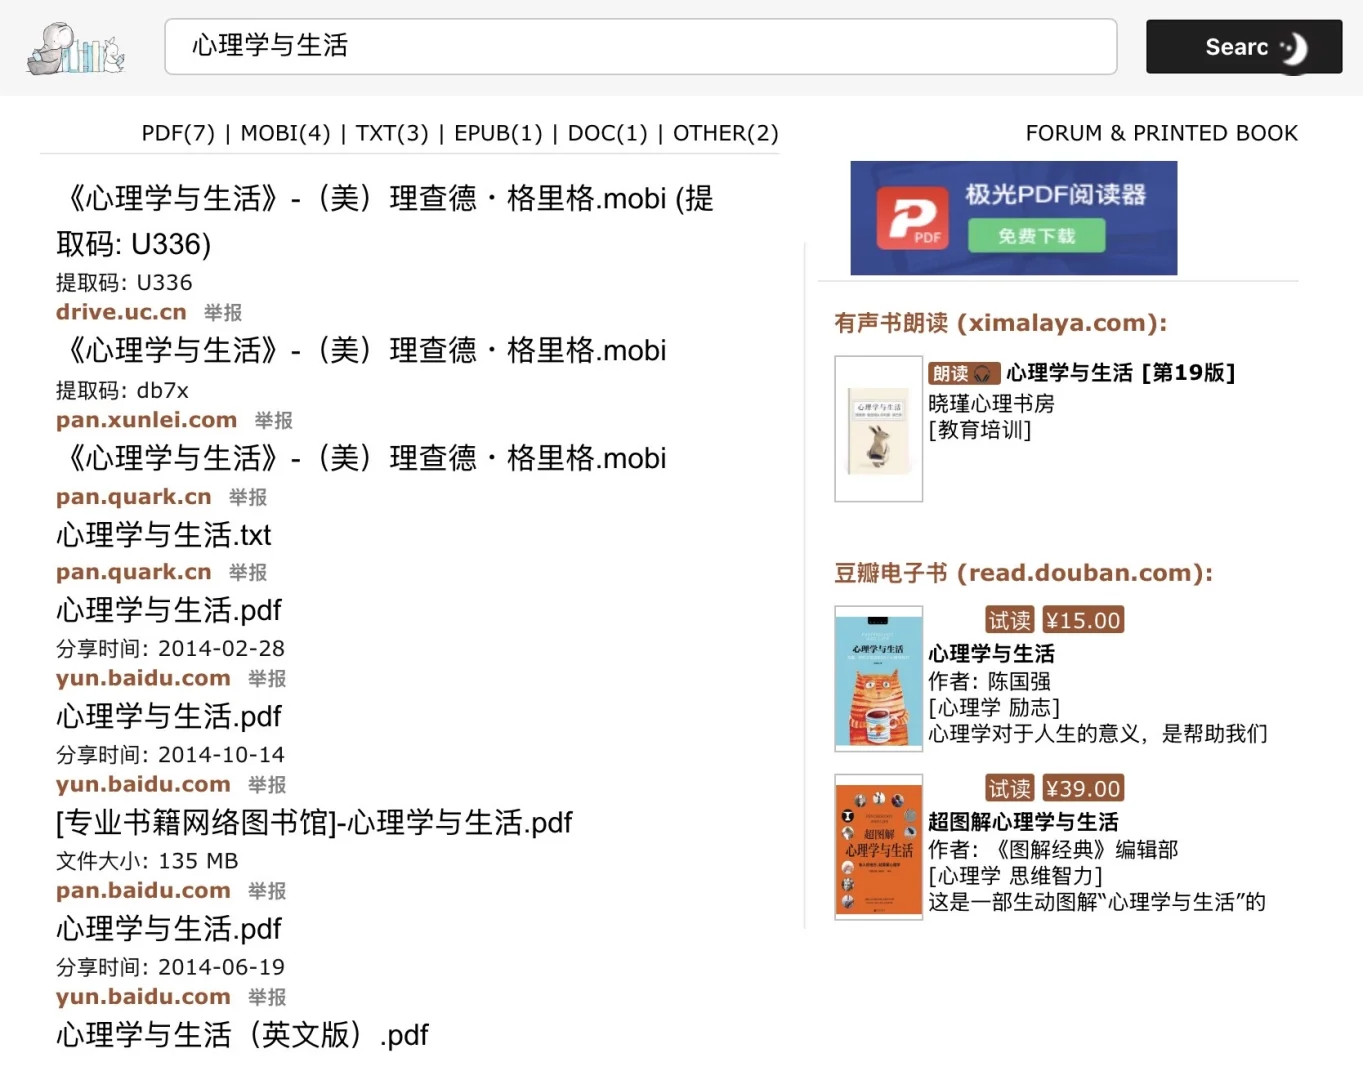Screen dimensions: 1363x1080
Task: Click the green 免费下载 button in ad
Action: coord(1036,236)
